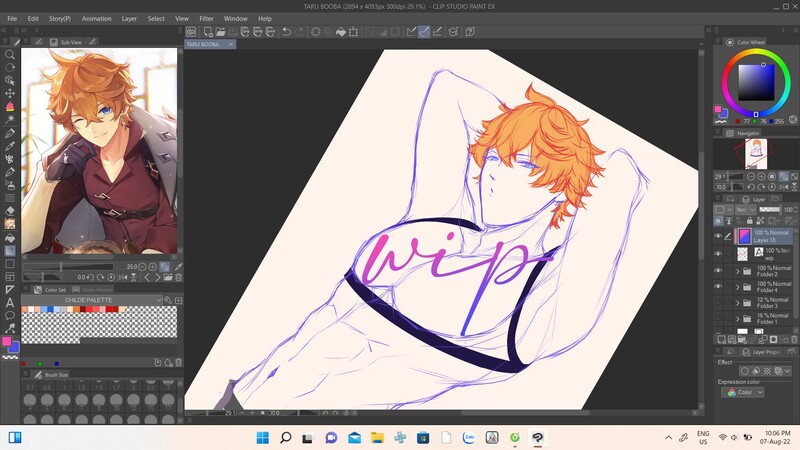
Task: Click the Open file folder icon
Action: click(220, 32)
